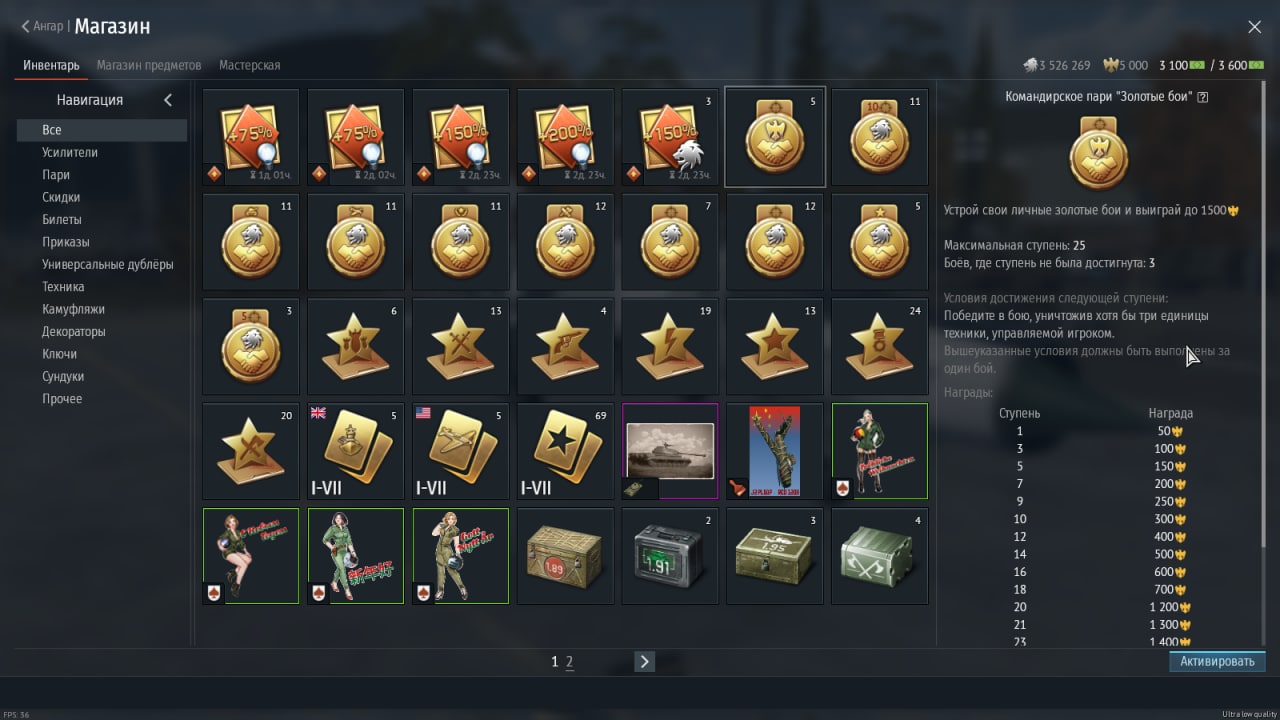Open the 1.91 trophy chest item
The image size is (1280, 720).
670,556
